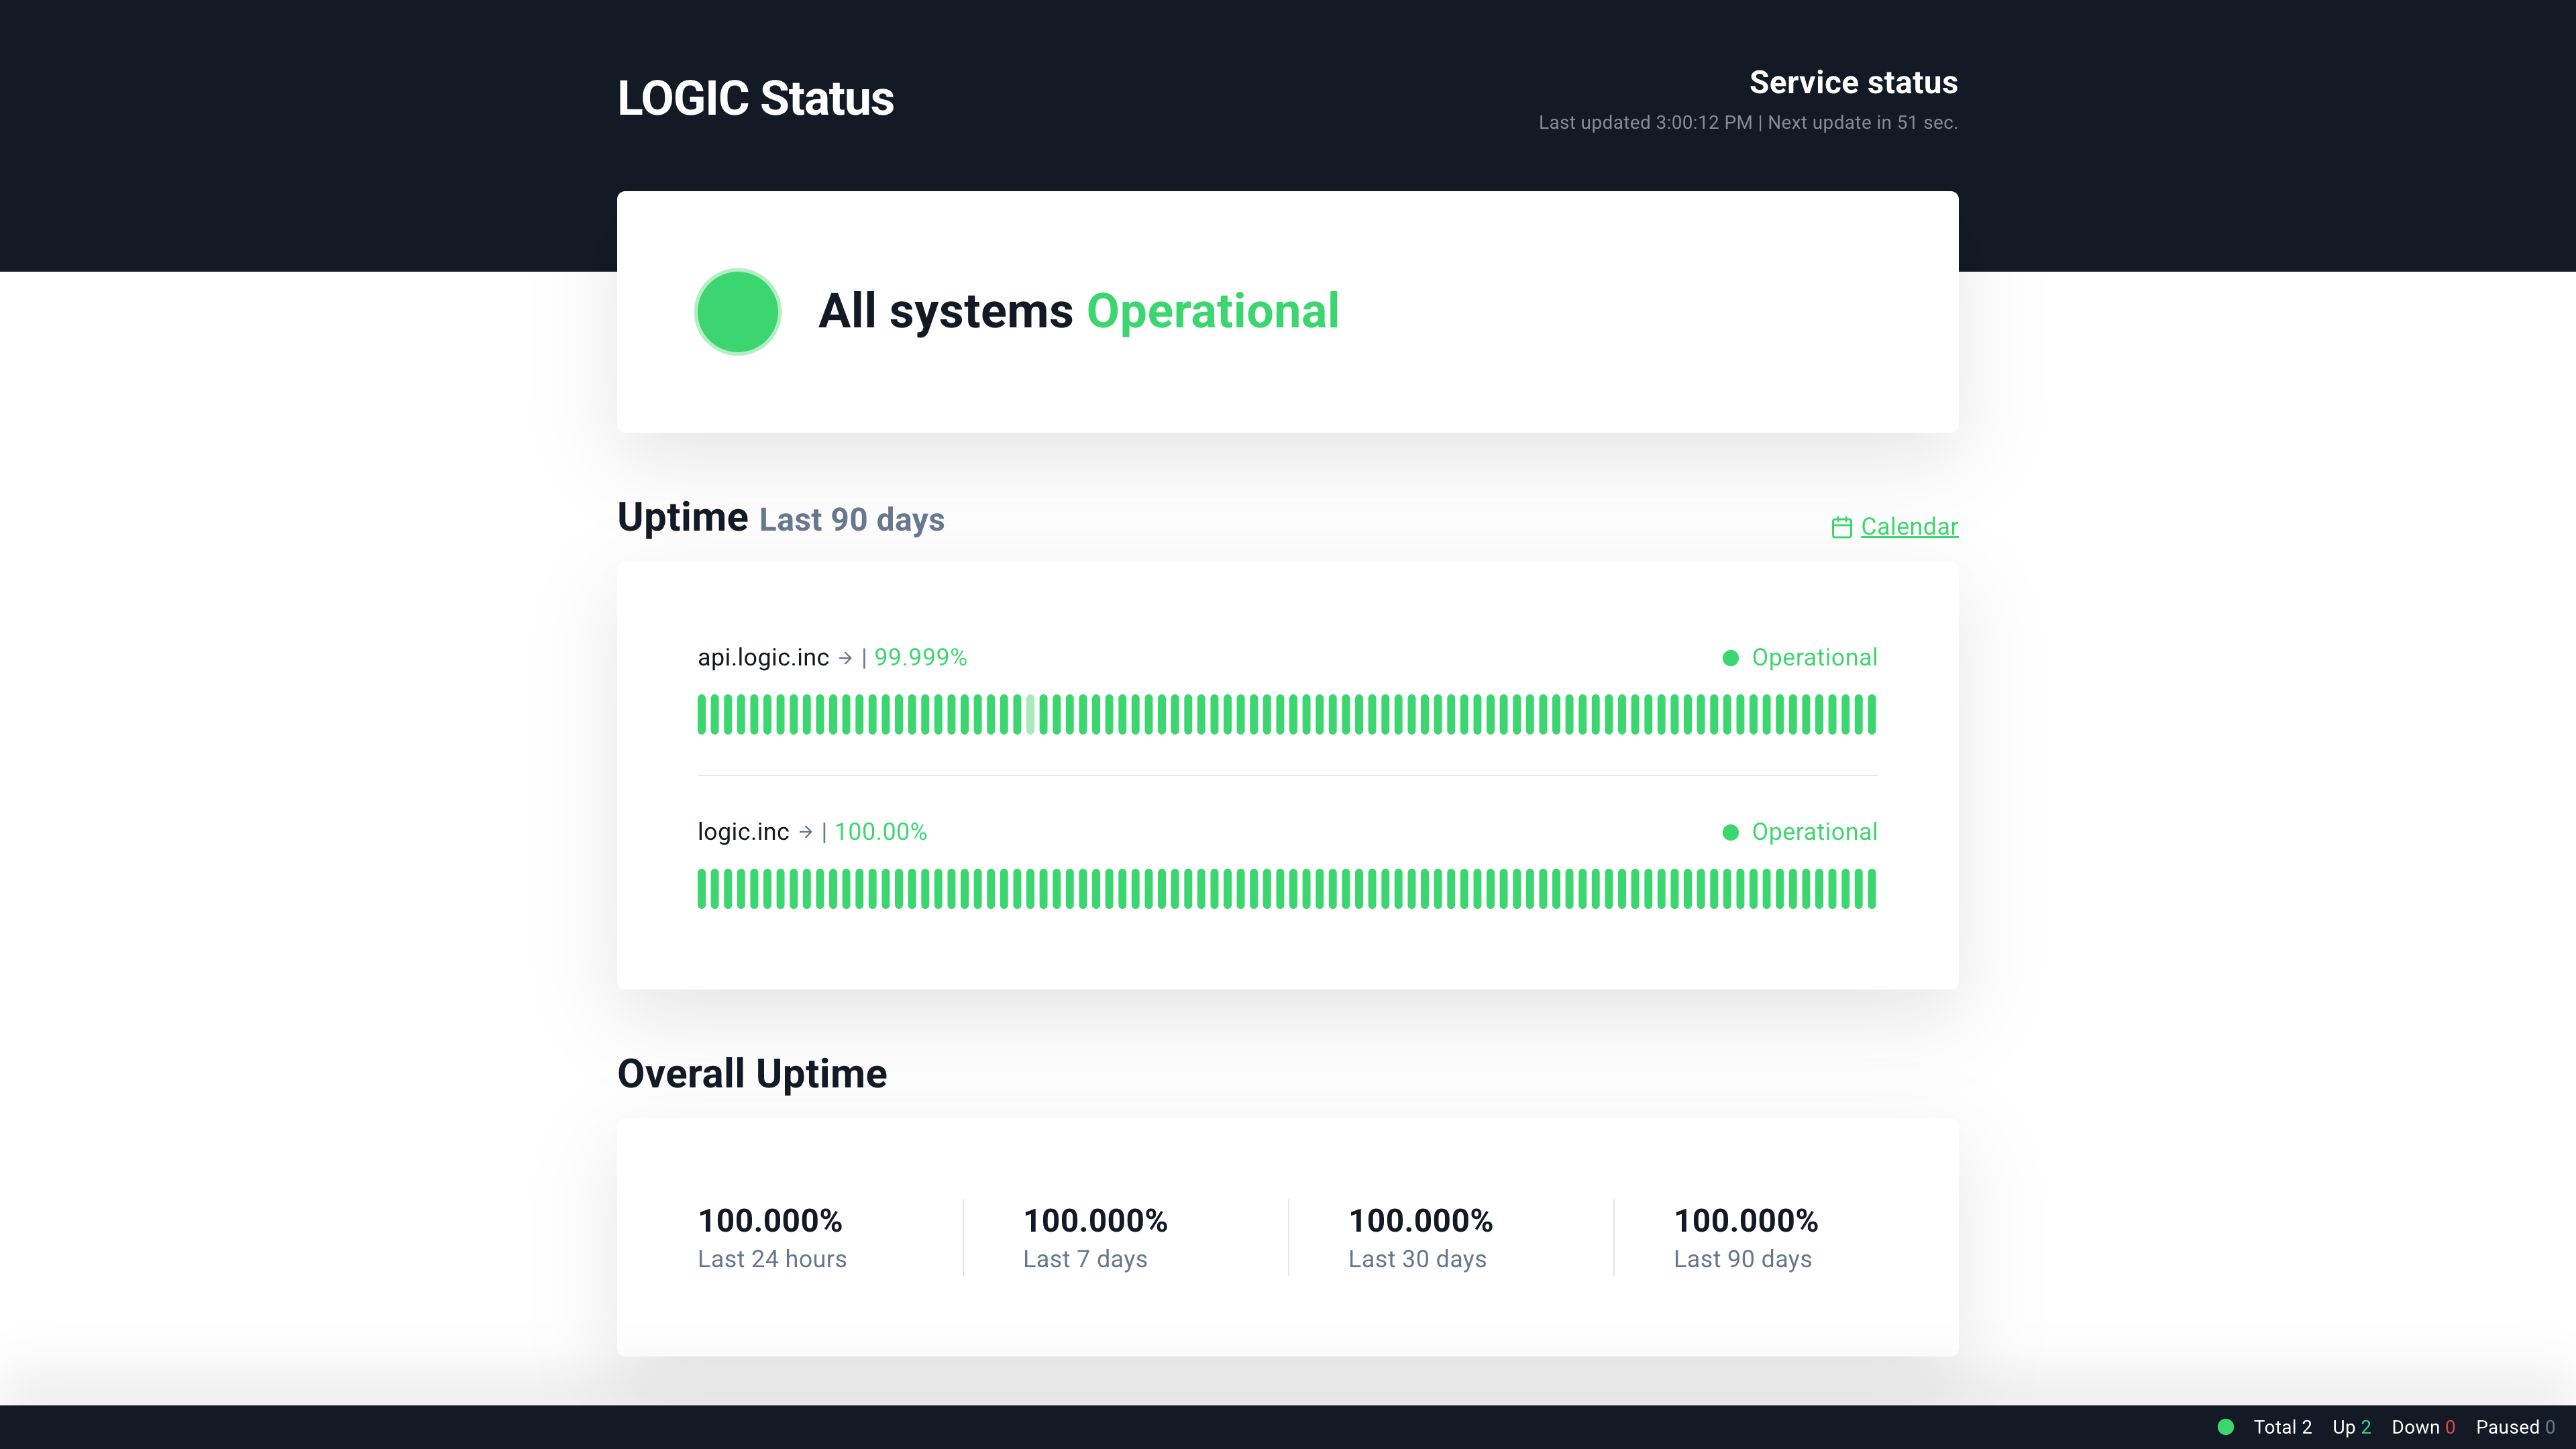
Task: Click the Paused 0 counter in footer
Action: click(x=2514, y=1427)
